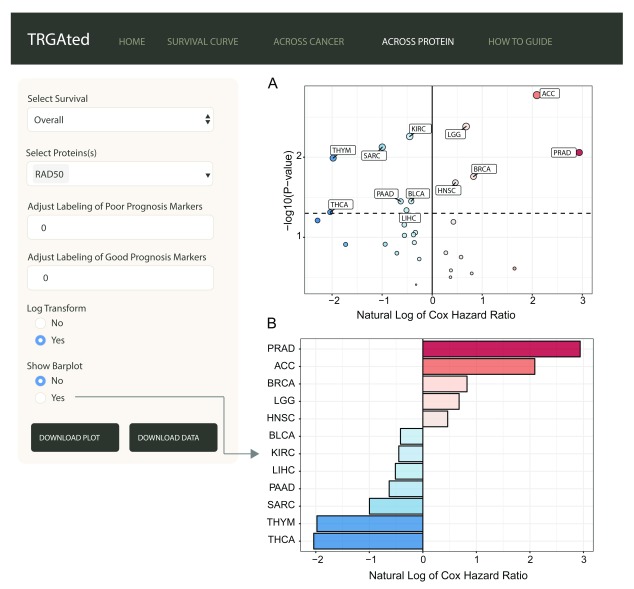634x589 pixels.
Task: Select Yes for Show Barplot
Action: pyautogui.click(x=40, y=398)
